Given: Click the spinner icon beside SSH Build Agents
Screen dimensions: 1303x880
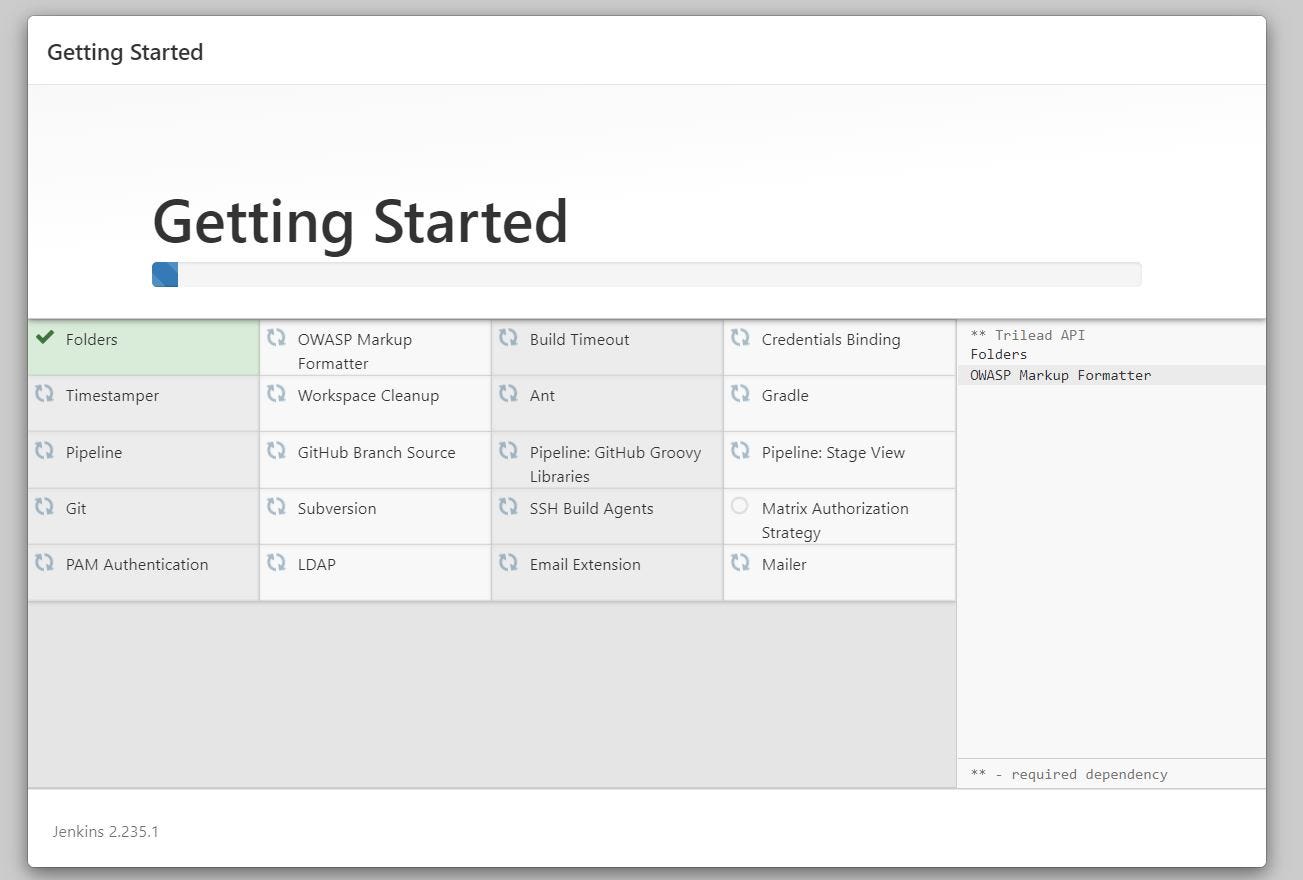Looking at the screenshot, I should [508, 507].
